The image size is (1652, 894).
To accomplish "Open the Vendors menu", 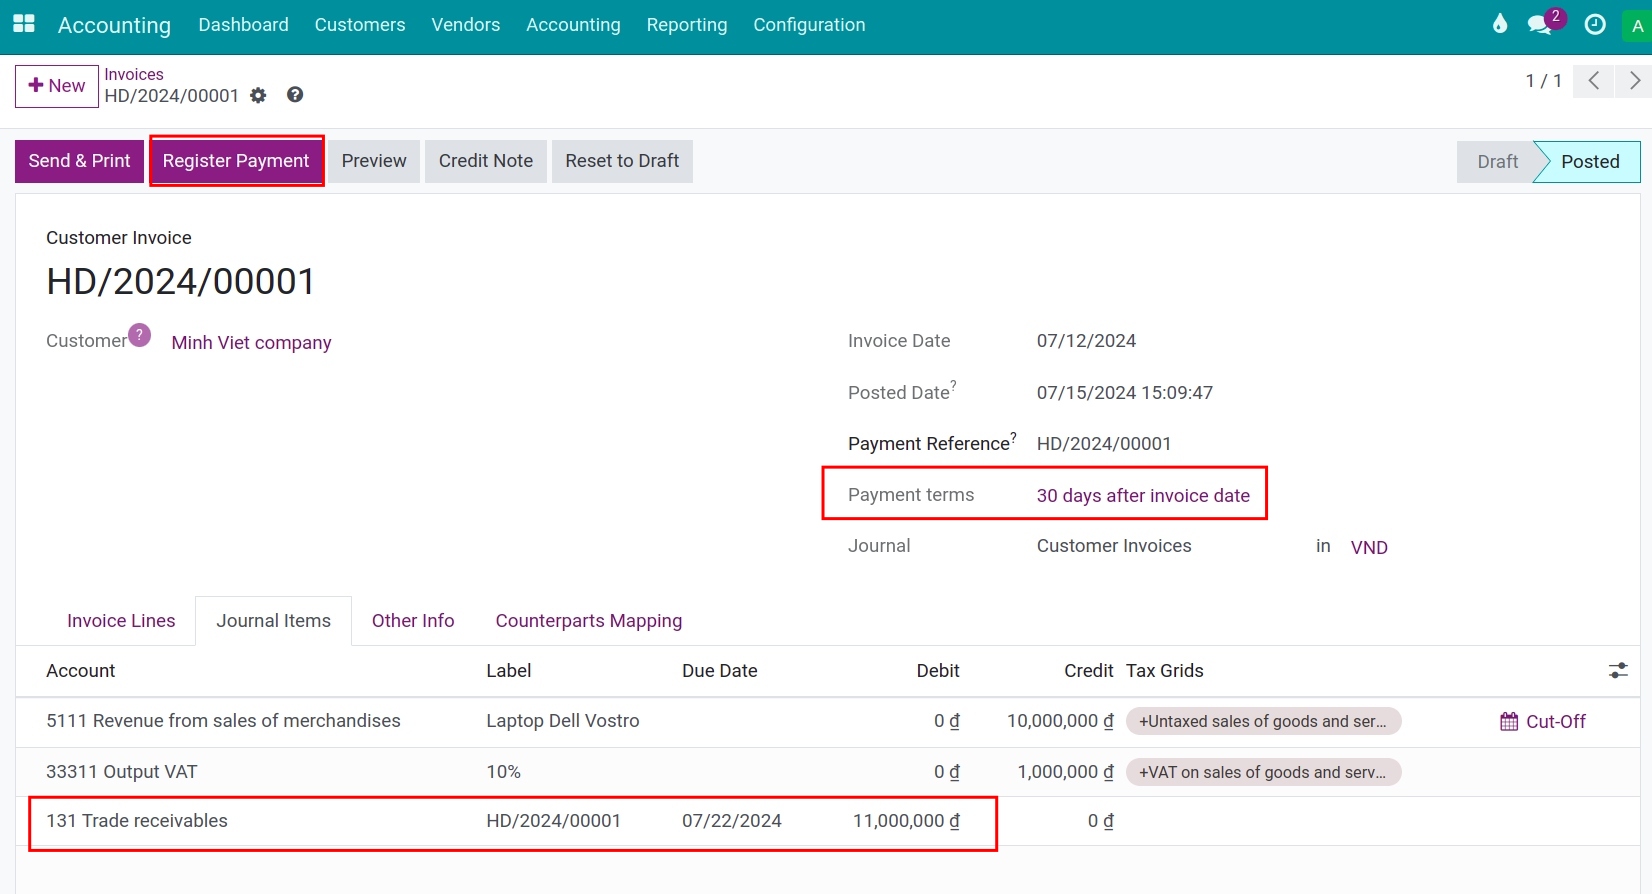I will (x=466, y=25).
